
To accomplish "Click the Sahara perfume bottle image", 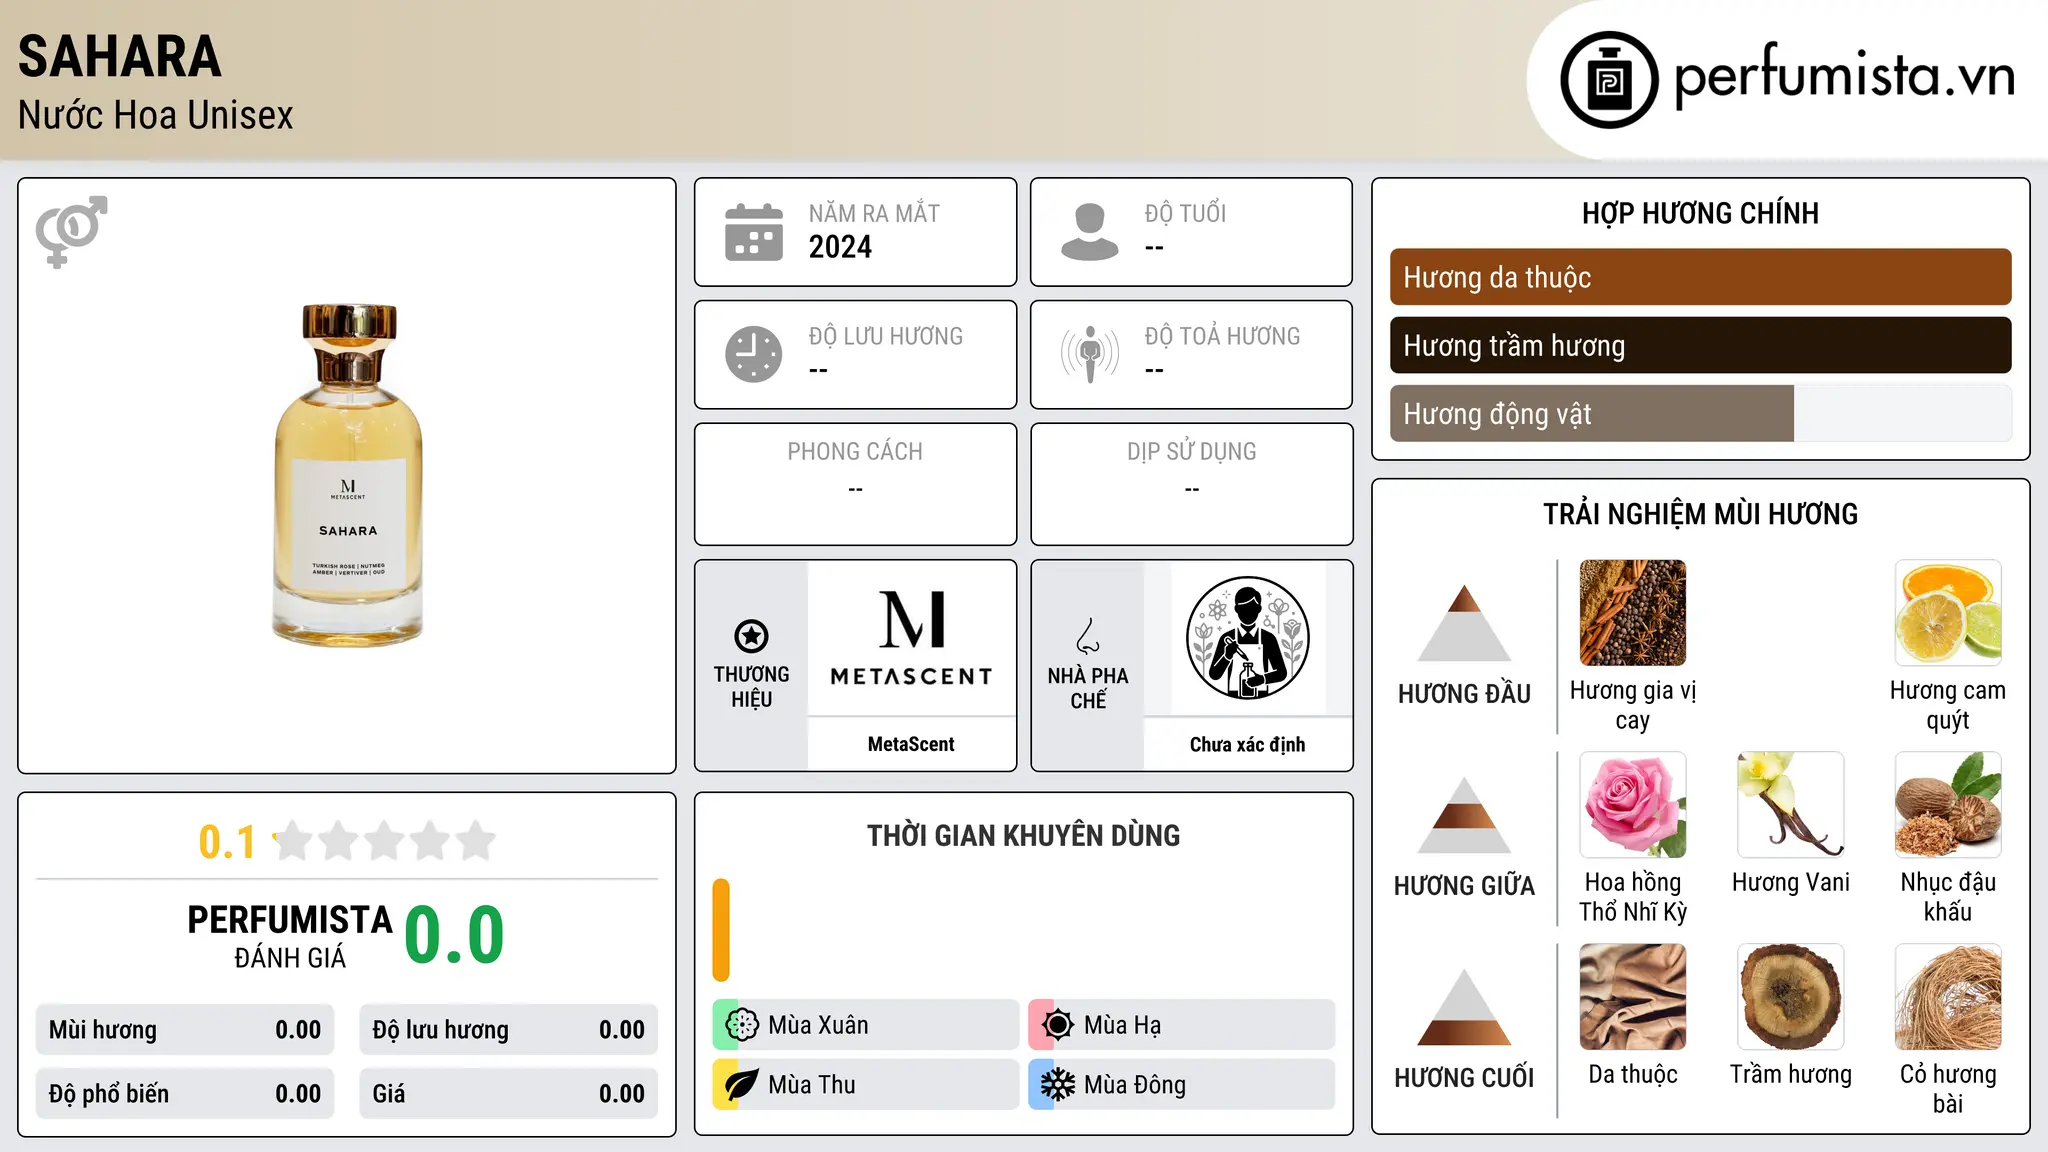I will click(x=348, y=475).
